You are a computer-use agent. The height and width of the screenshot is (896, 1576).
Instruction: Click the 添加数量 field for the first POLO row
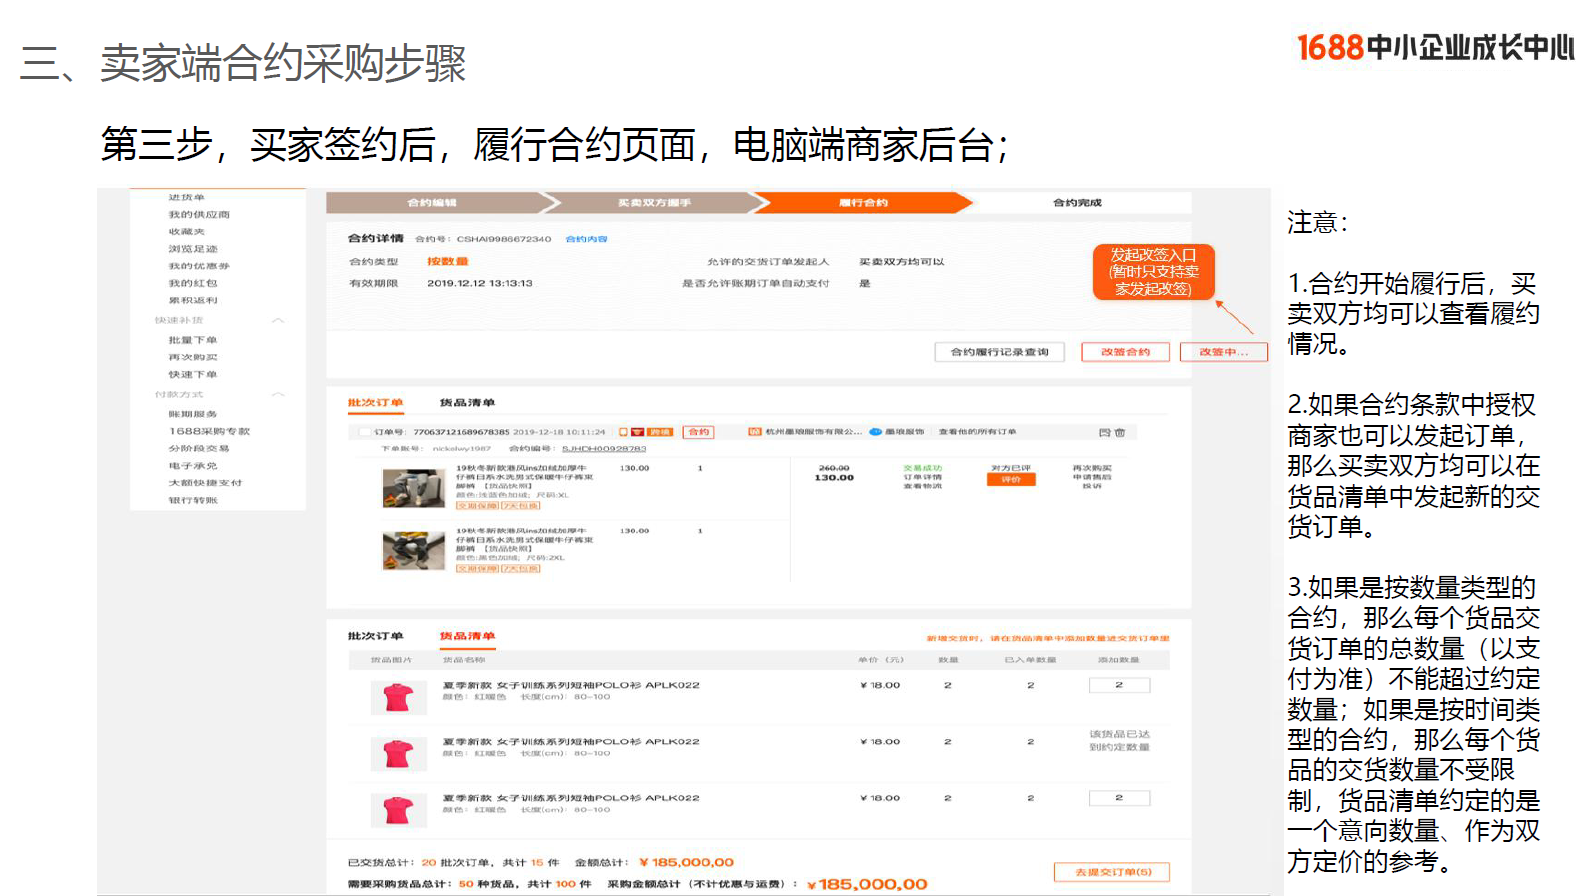1119,685
